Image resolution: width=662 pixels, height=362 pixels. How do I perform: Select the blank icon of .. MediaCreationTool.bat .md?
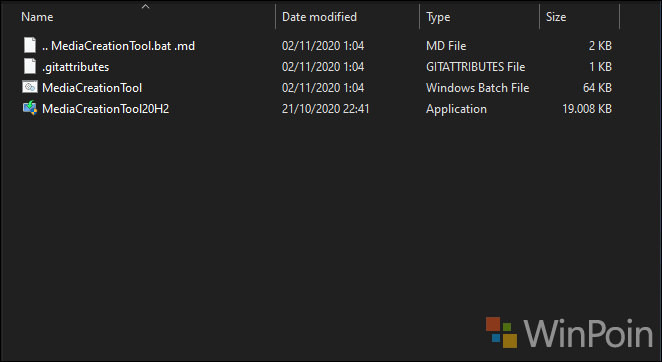click(30, 45)
